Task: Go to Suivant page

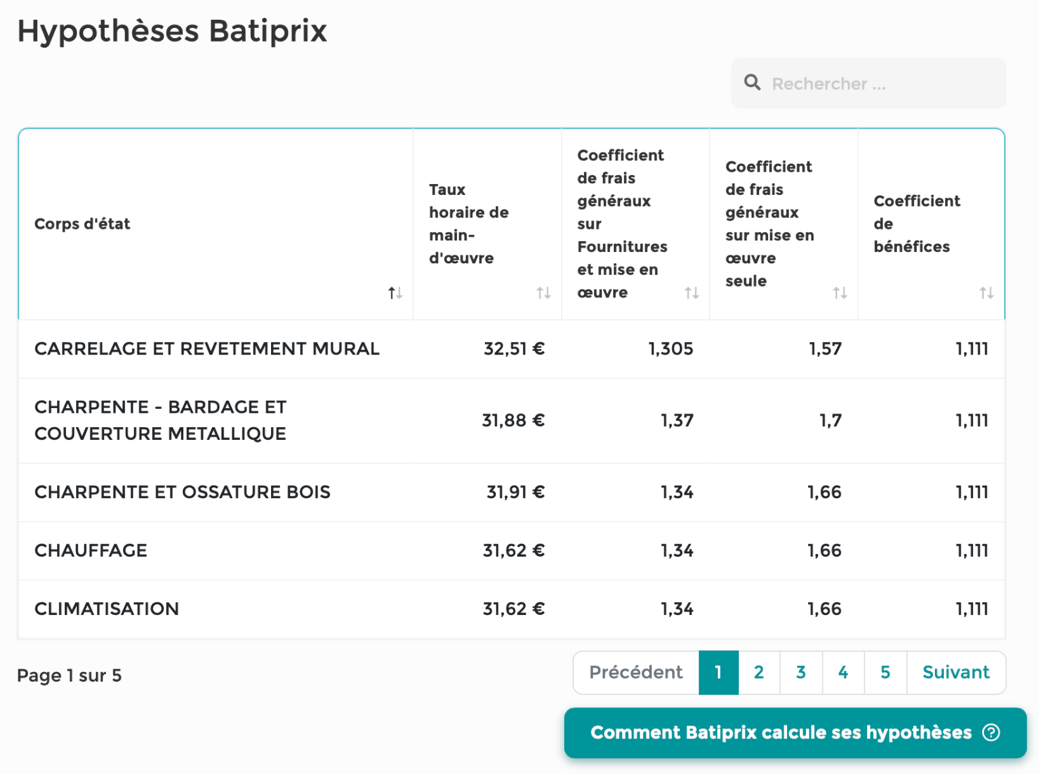Action: click(x=956, y=673)
